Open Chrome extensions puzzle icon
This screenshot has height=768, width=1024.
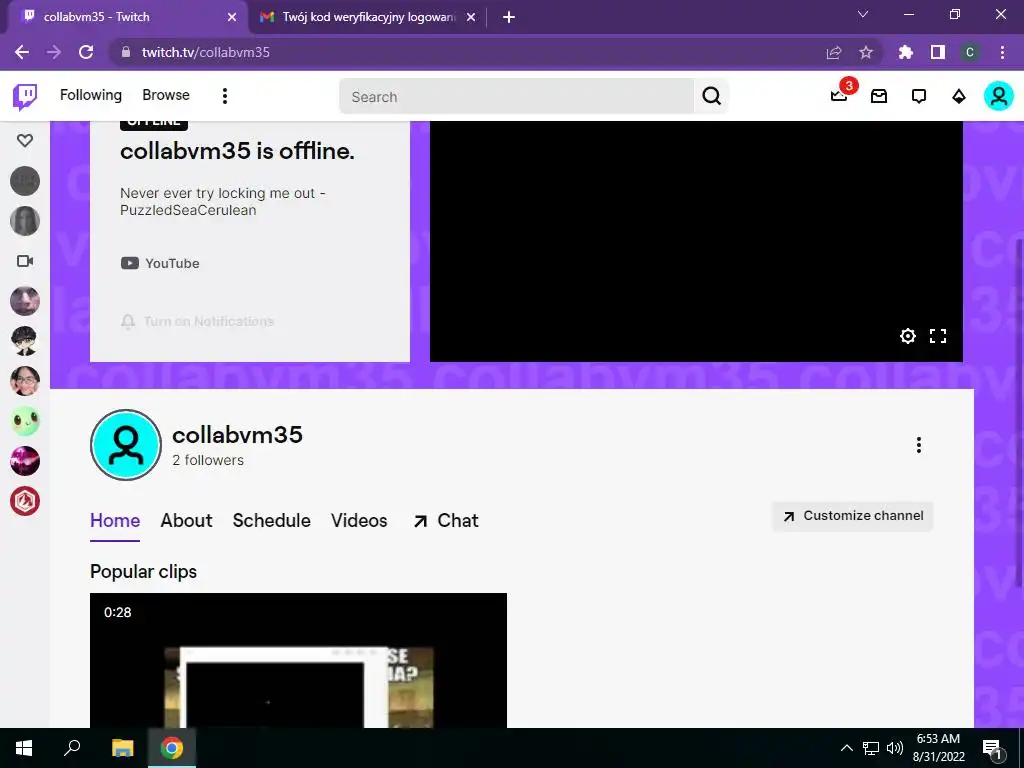point(906,52)
